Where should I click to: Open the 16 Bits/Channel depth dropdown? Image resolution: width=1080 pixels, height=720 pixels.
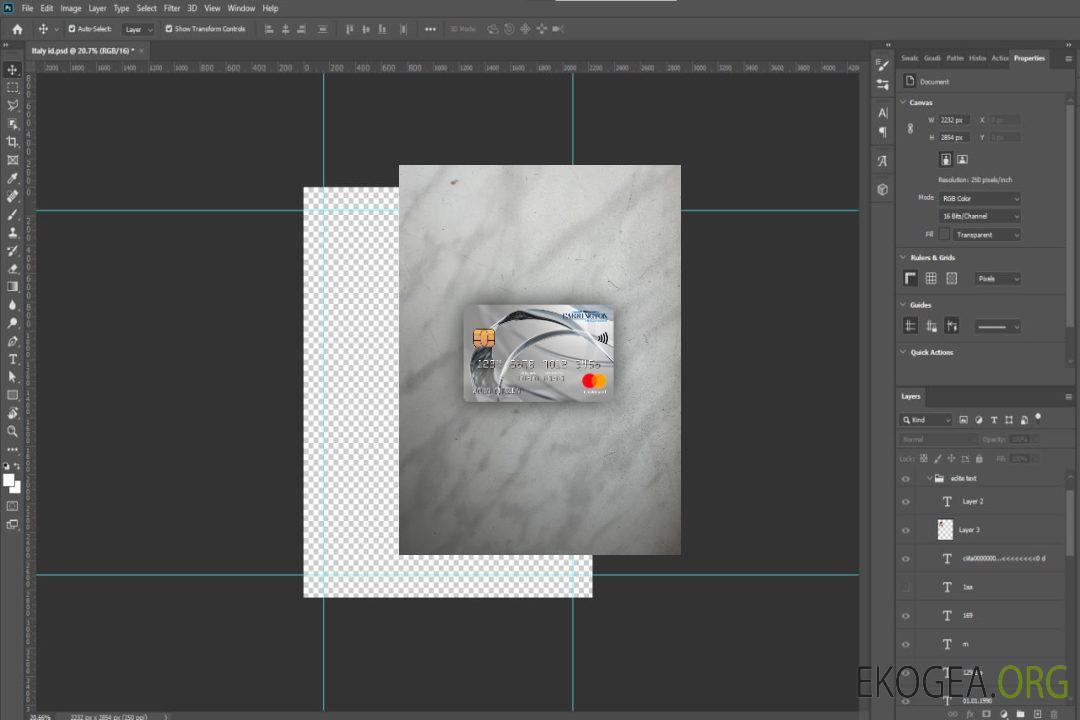point(980,217)
